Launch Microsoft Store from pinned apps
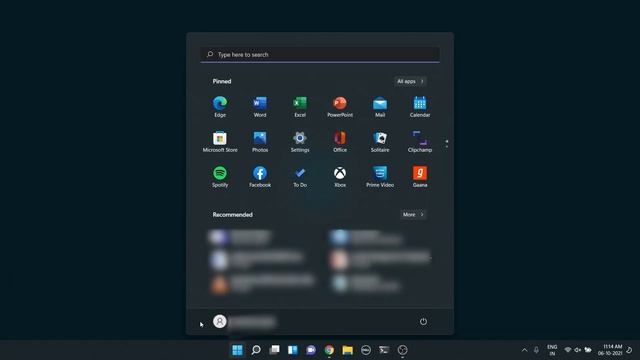Screen dimensions: 640x360 tap(220, 142)
